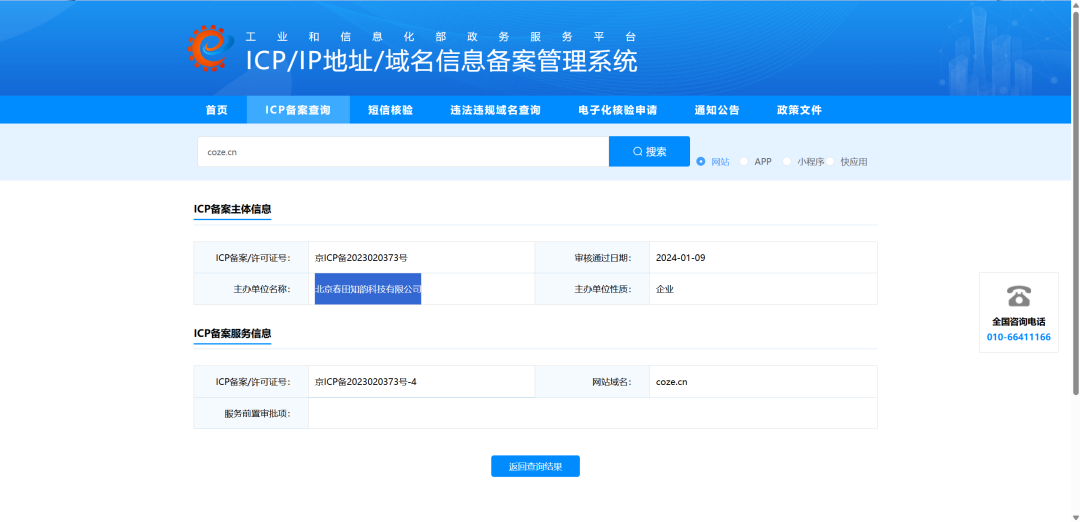Open the 通知公告 tab

coord(717,110)
